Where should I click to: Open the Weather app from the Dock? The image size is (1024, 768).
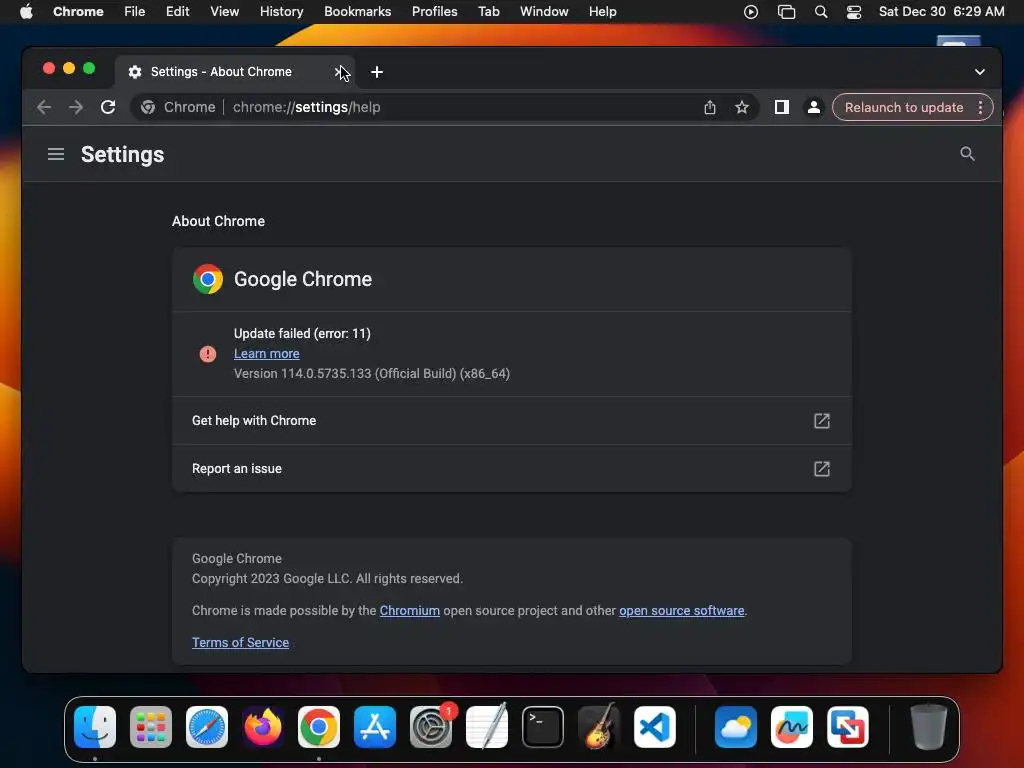tap(735, 727)
